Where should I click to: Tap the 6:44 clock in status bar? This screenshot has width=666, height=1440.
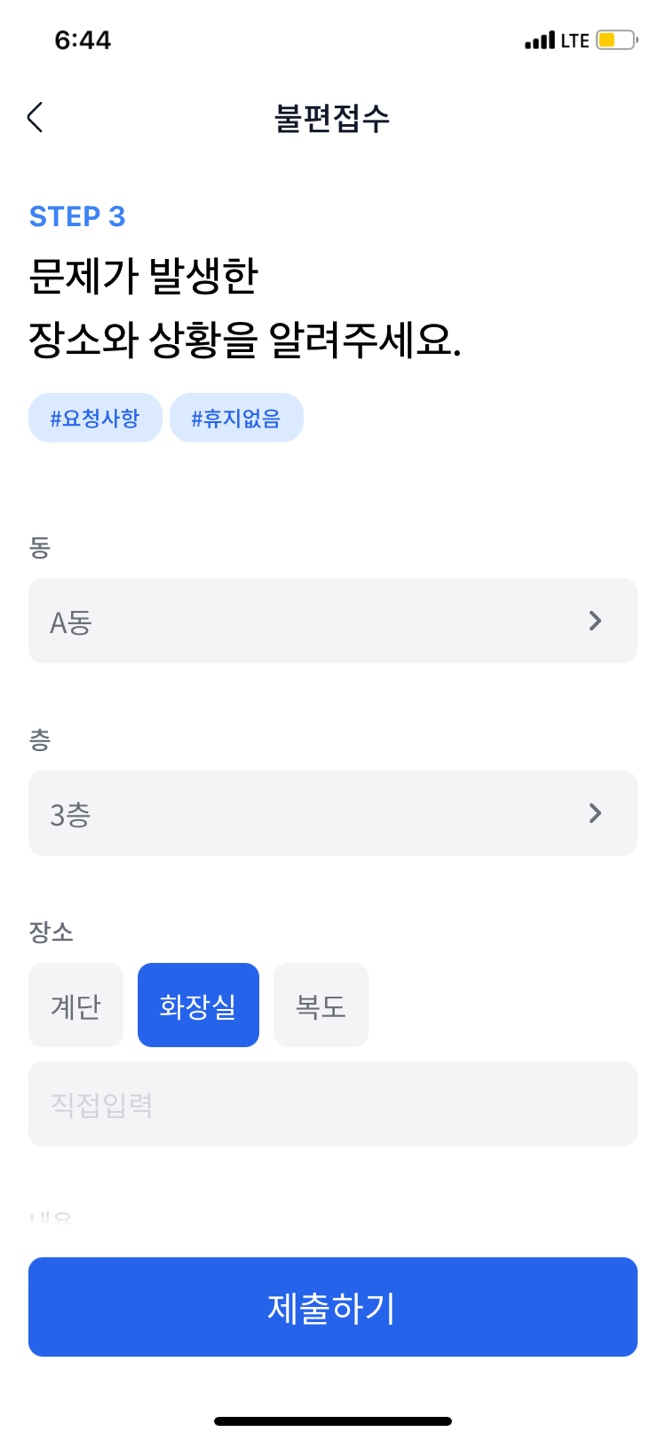pyautogui.click(x=83, y=40)
